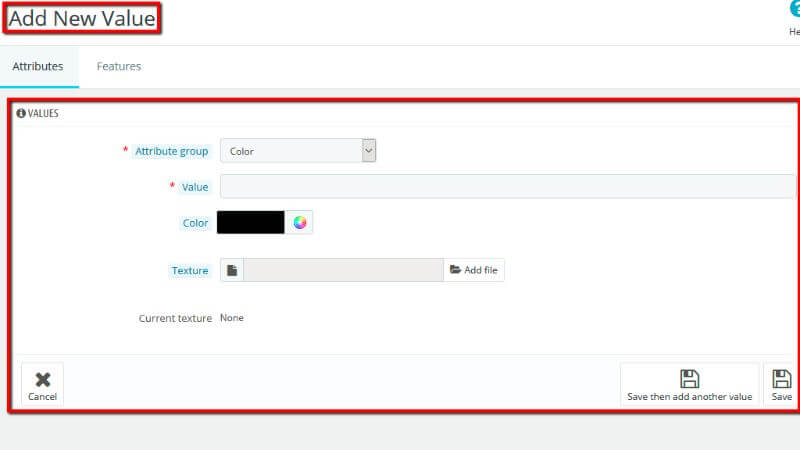
Task: Open the Attributes tab
Action: click(38, 66)
